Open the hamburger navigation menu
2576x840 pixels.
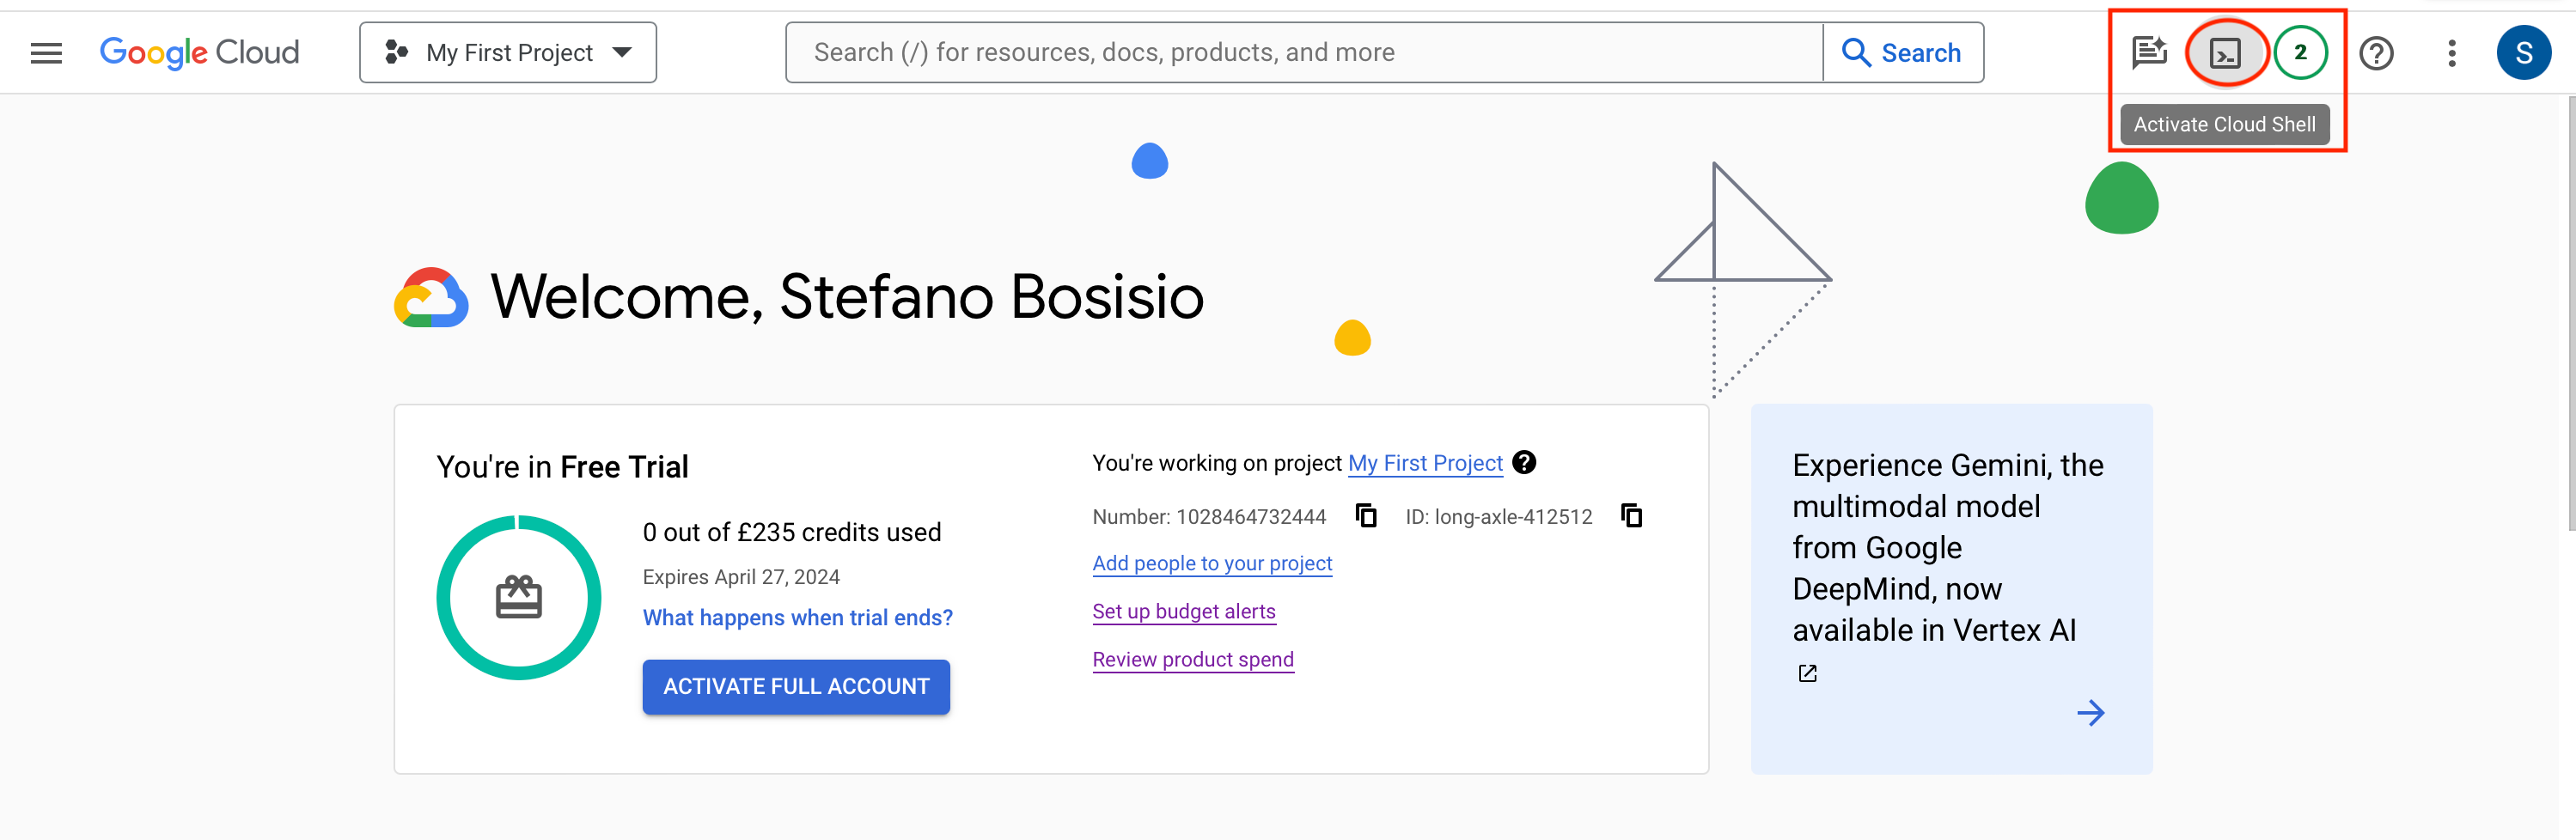pos(46,53)
